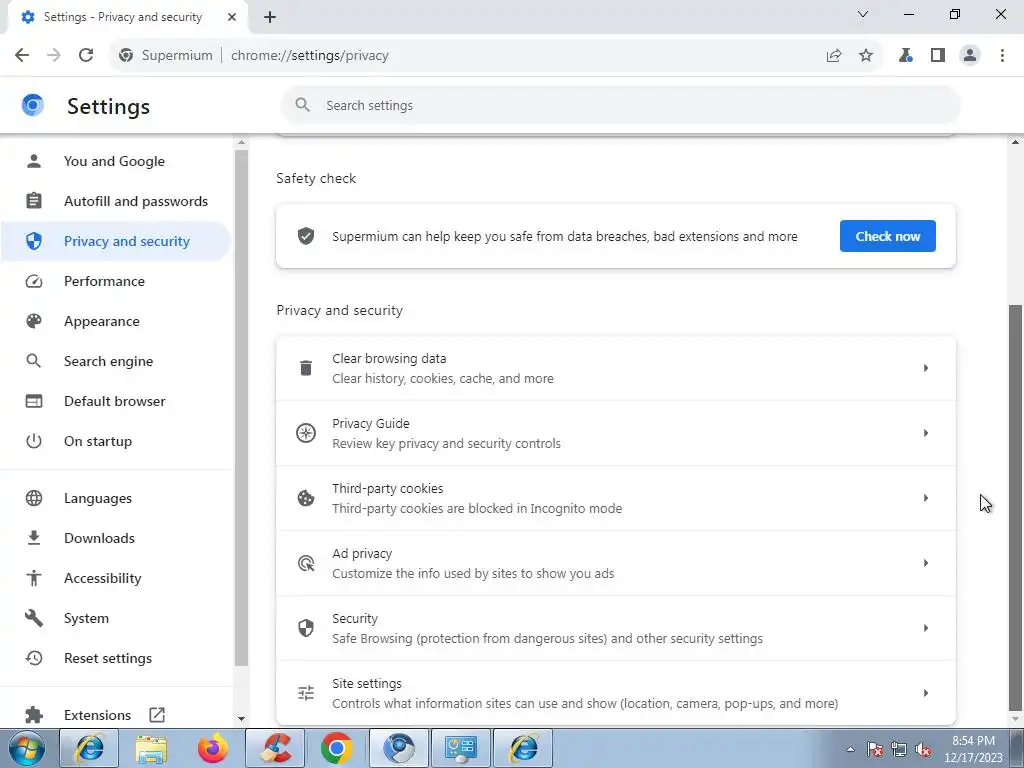
Task: Click the Search settings field
Action: click(x=621, y=105)
